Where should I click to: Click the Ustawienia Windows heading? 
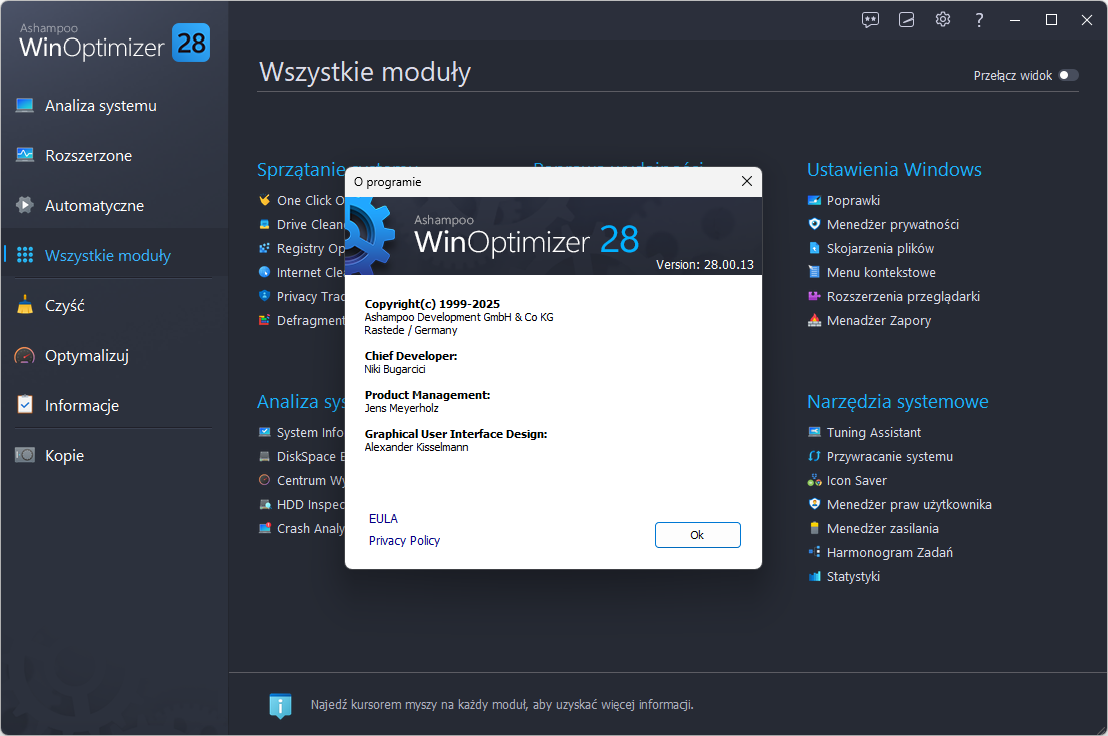894,170
